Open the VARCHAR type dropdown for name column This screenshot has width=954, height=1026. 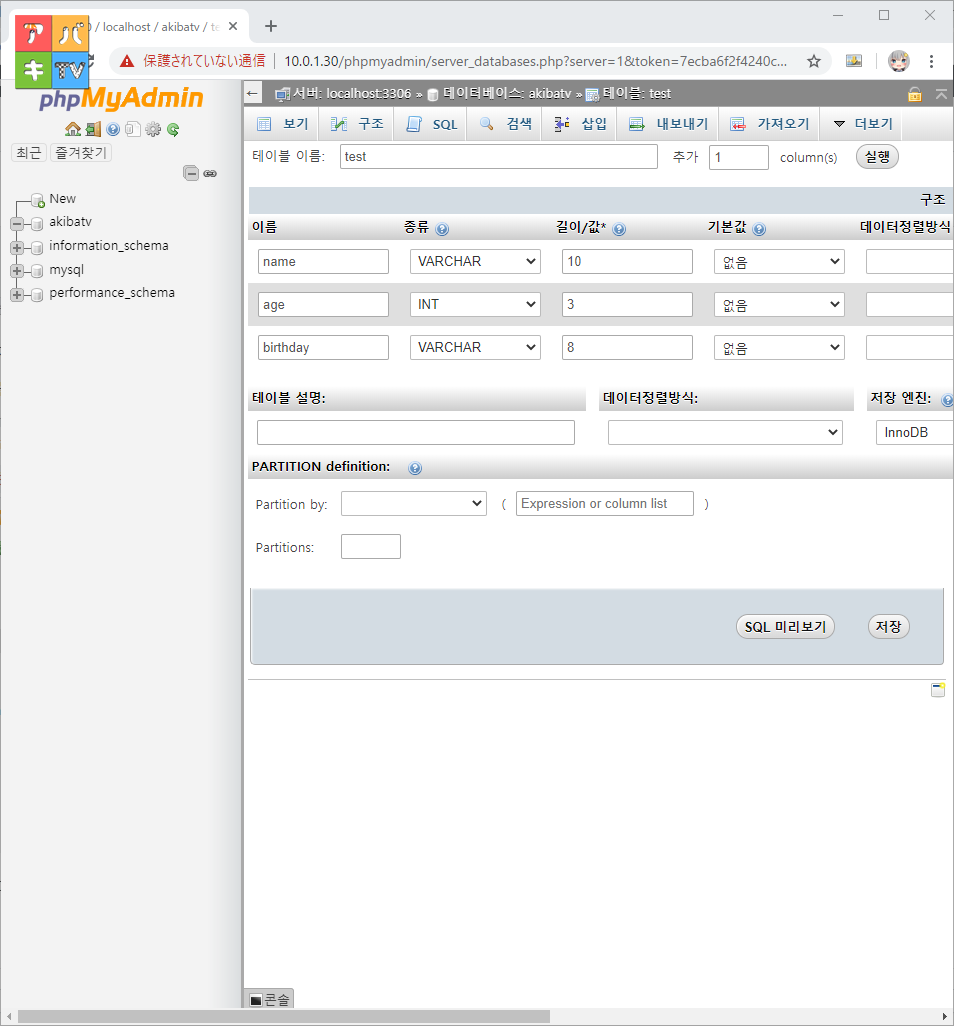(475, 261)
